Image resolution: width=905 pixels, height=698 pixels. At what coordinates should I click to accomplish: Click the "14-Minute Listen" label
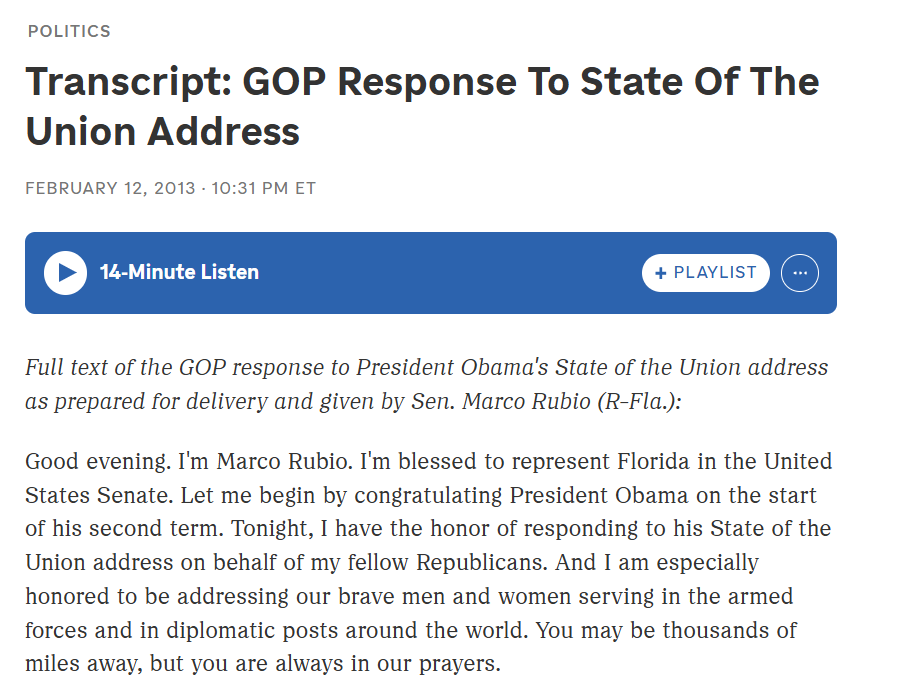(x=179, y=272)
